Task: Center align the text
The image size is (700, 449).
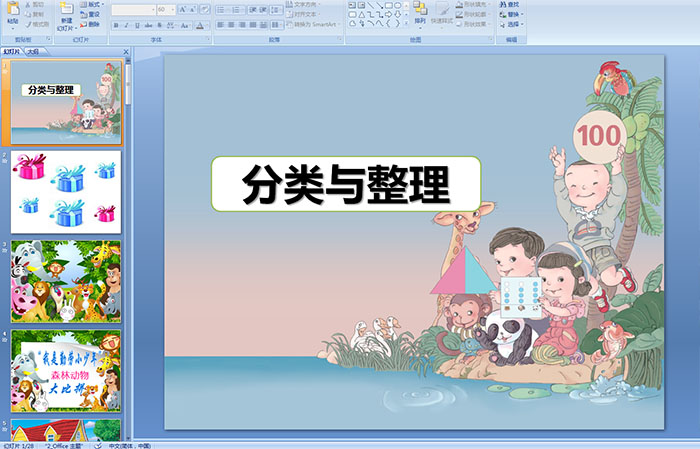Action: [x=231, y=25]
